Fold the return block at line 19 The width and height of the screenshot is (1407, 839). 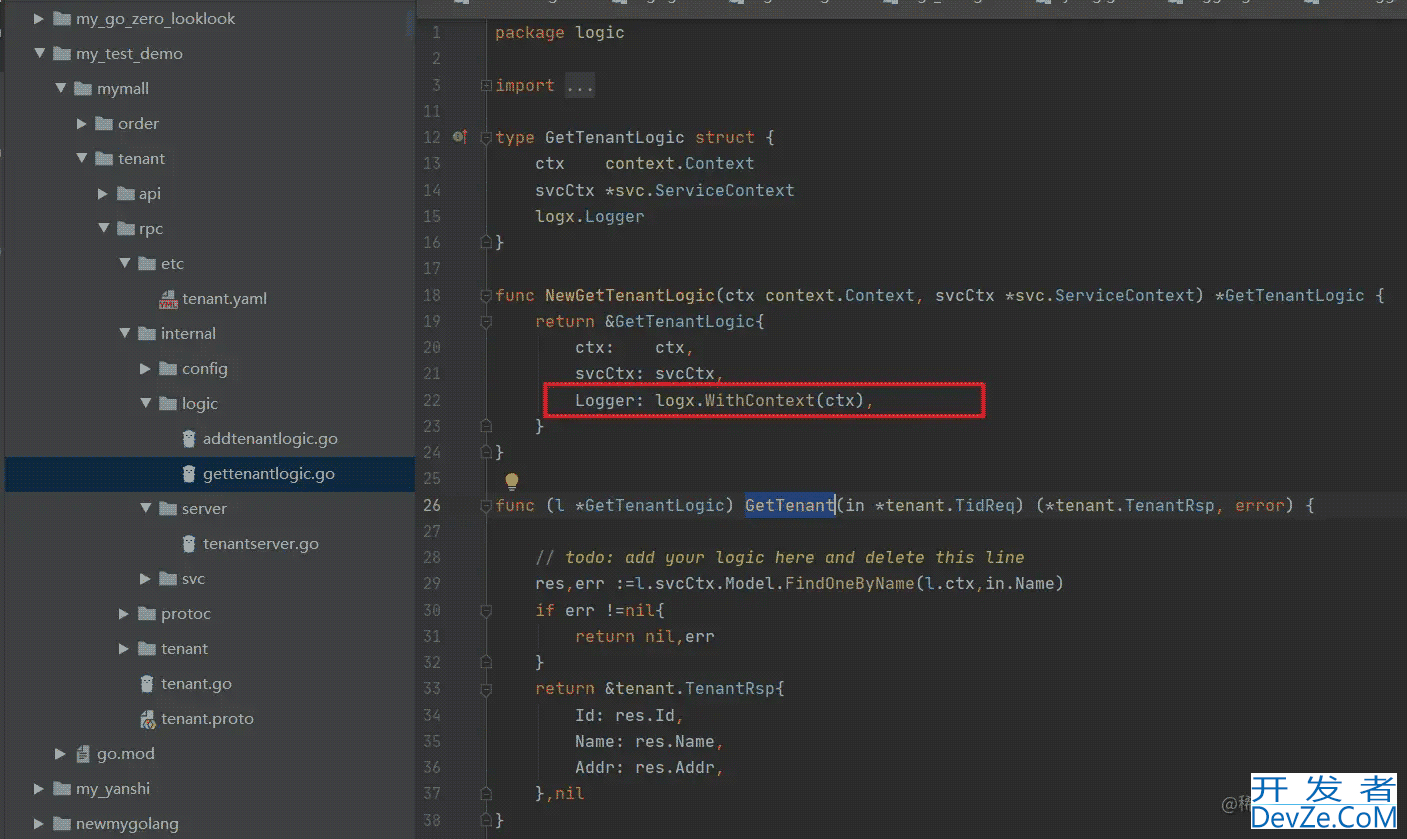(486, 322)
